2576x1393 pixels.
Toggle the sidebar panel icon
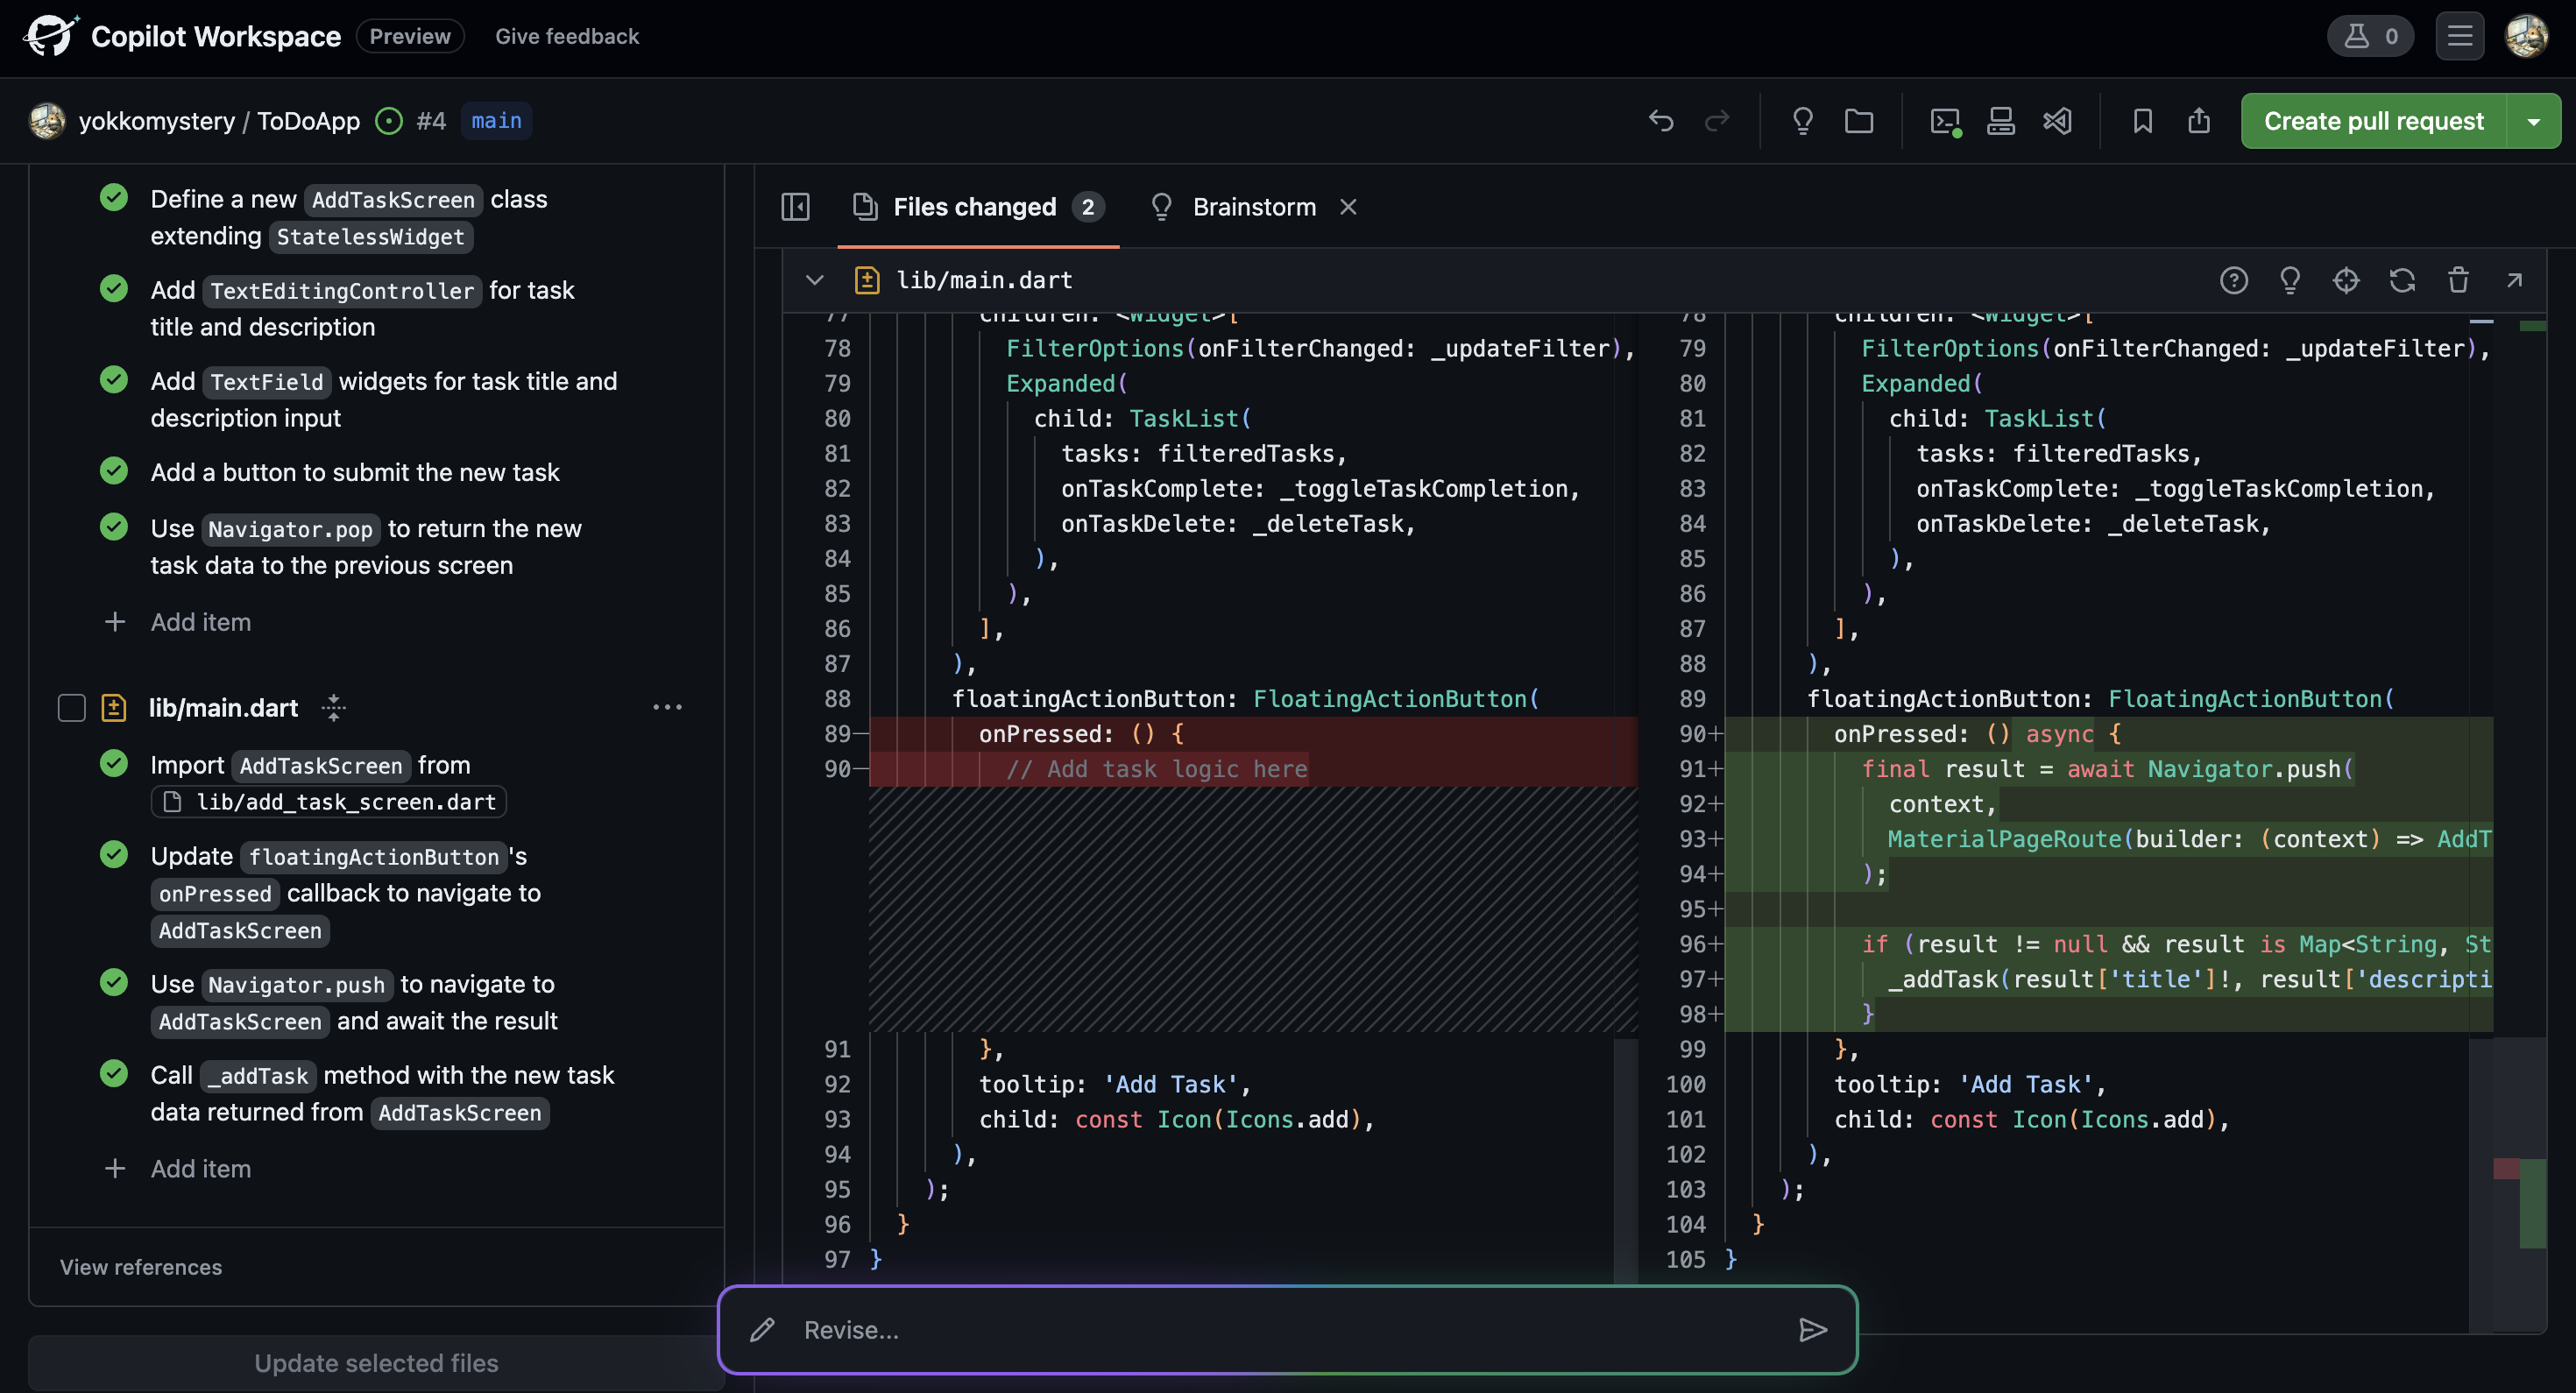pyautogui.click(x=795, y=207)
